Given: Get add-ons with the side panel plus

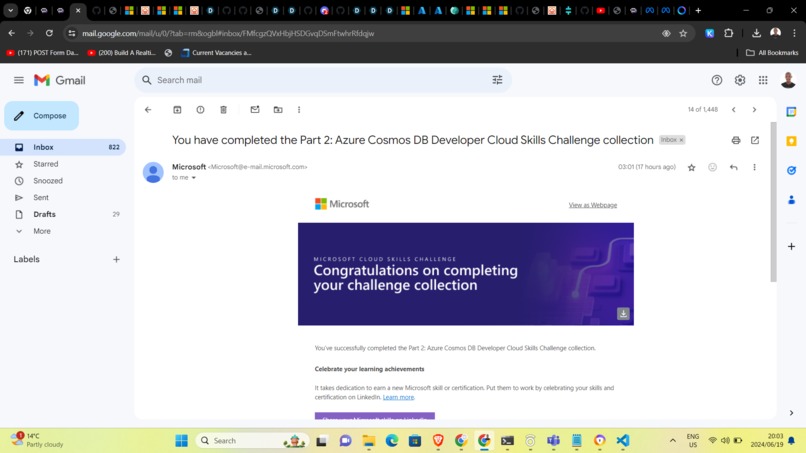Looking at the screenshot, I should [x=791, y=246].
